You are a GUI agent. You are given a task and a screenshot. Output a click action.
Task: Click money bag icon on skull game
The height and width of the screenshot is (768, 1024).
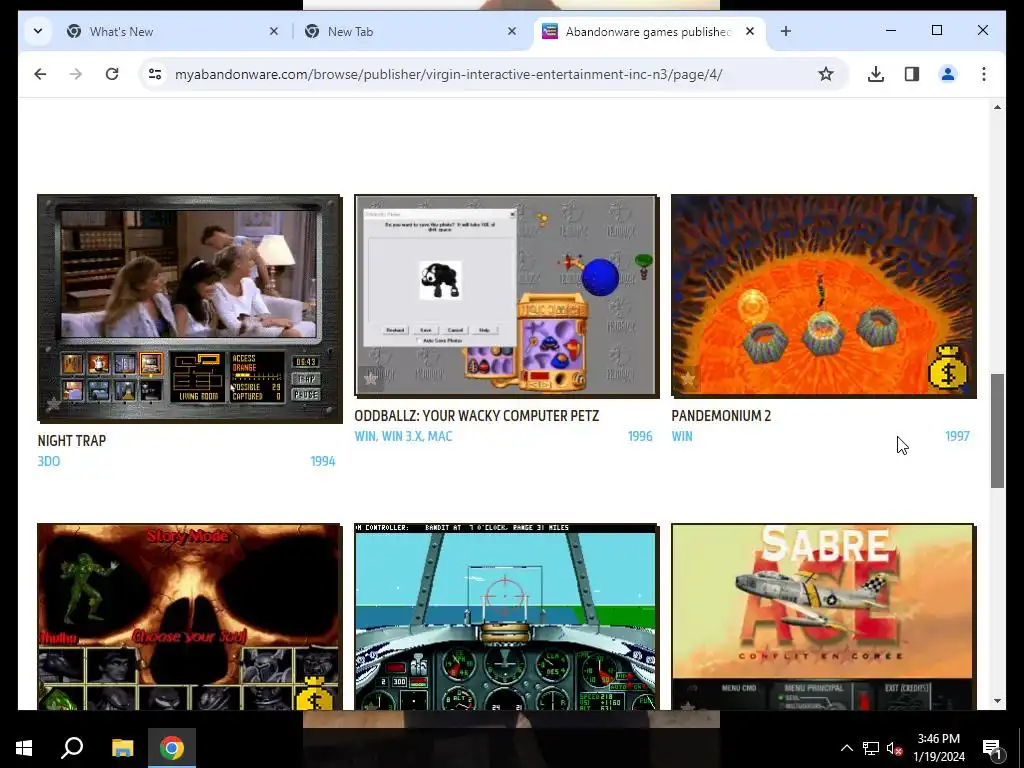tap(315, 693)
